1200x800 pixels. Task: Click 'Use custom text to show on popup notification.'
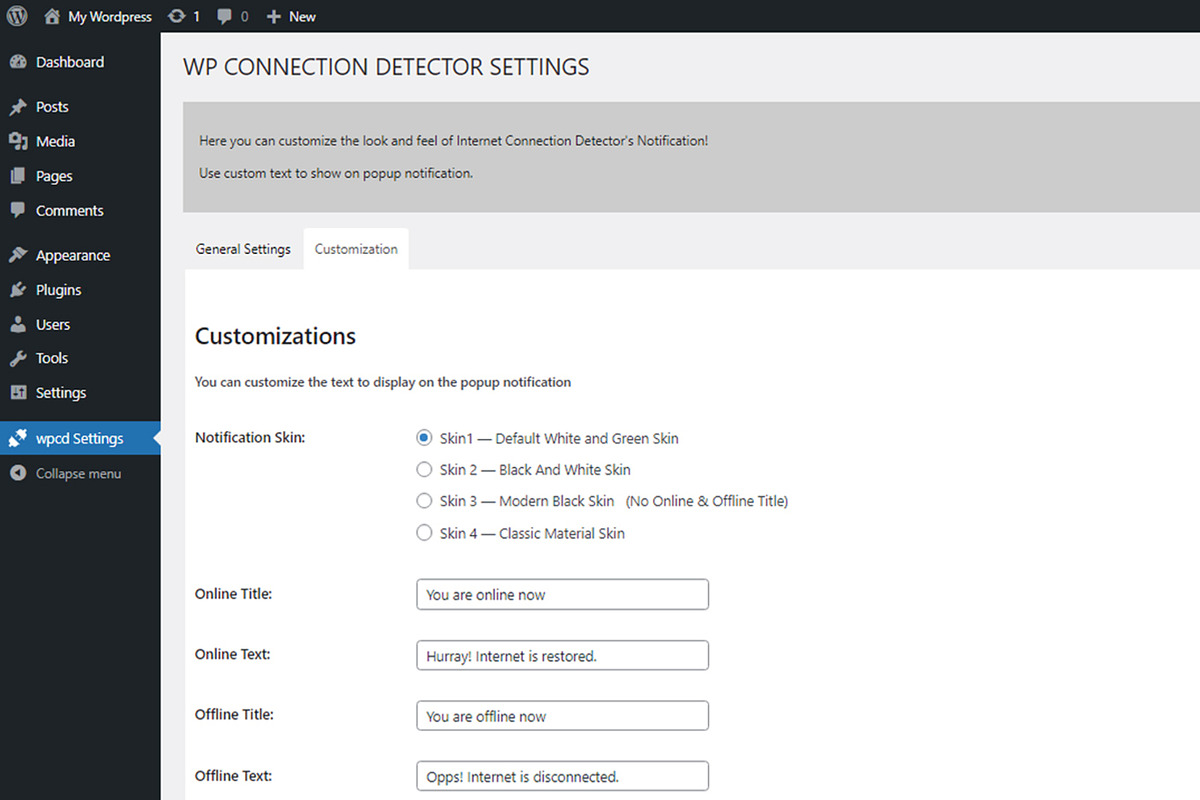pyautogui.click(x=336, y=173)
